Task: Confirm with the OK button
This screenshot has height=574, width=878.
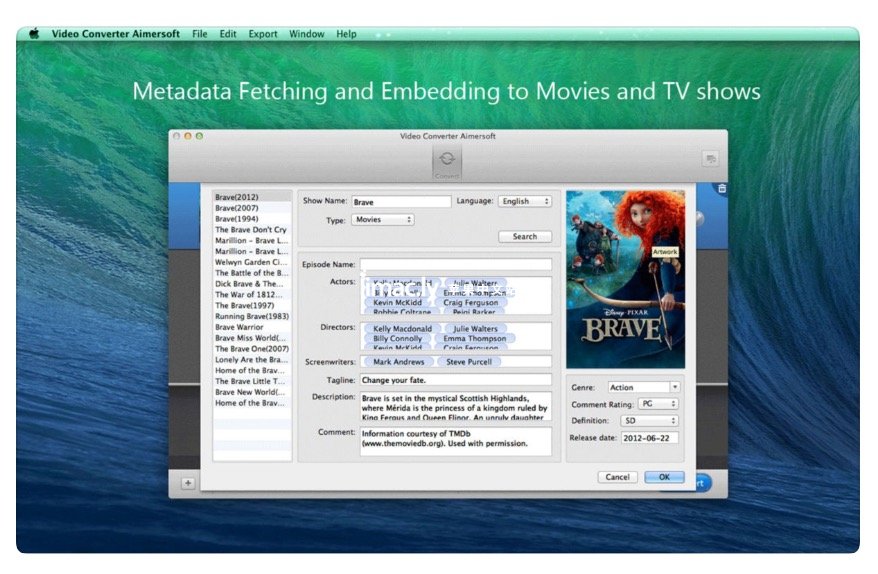Action: pos(664,477)
